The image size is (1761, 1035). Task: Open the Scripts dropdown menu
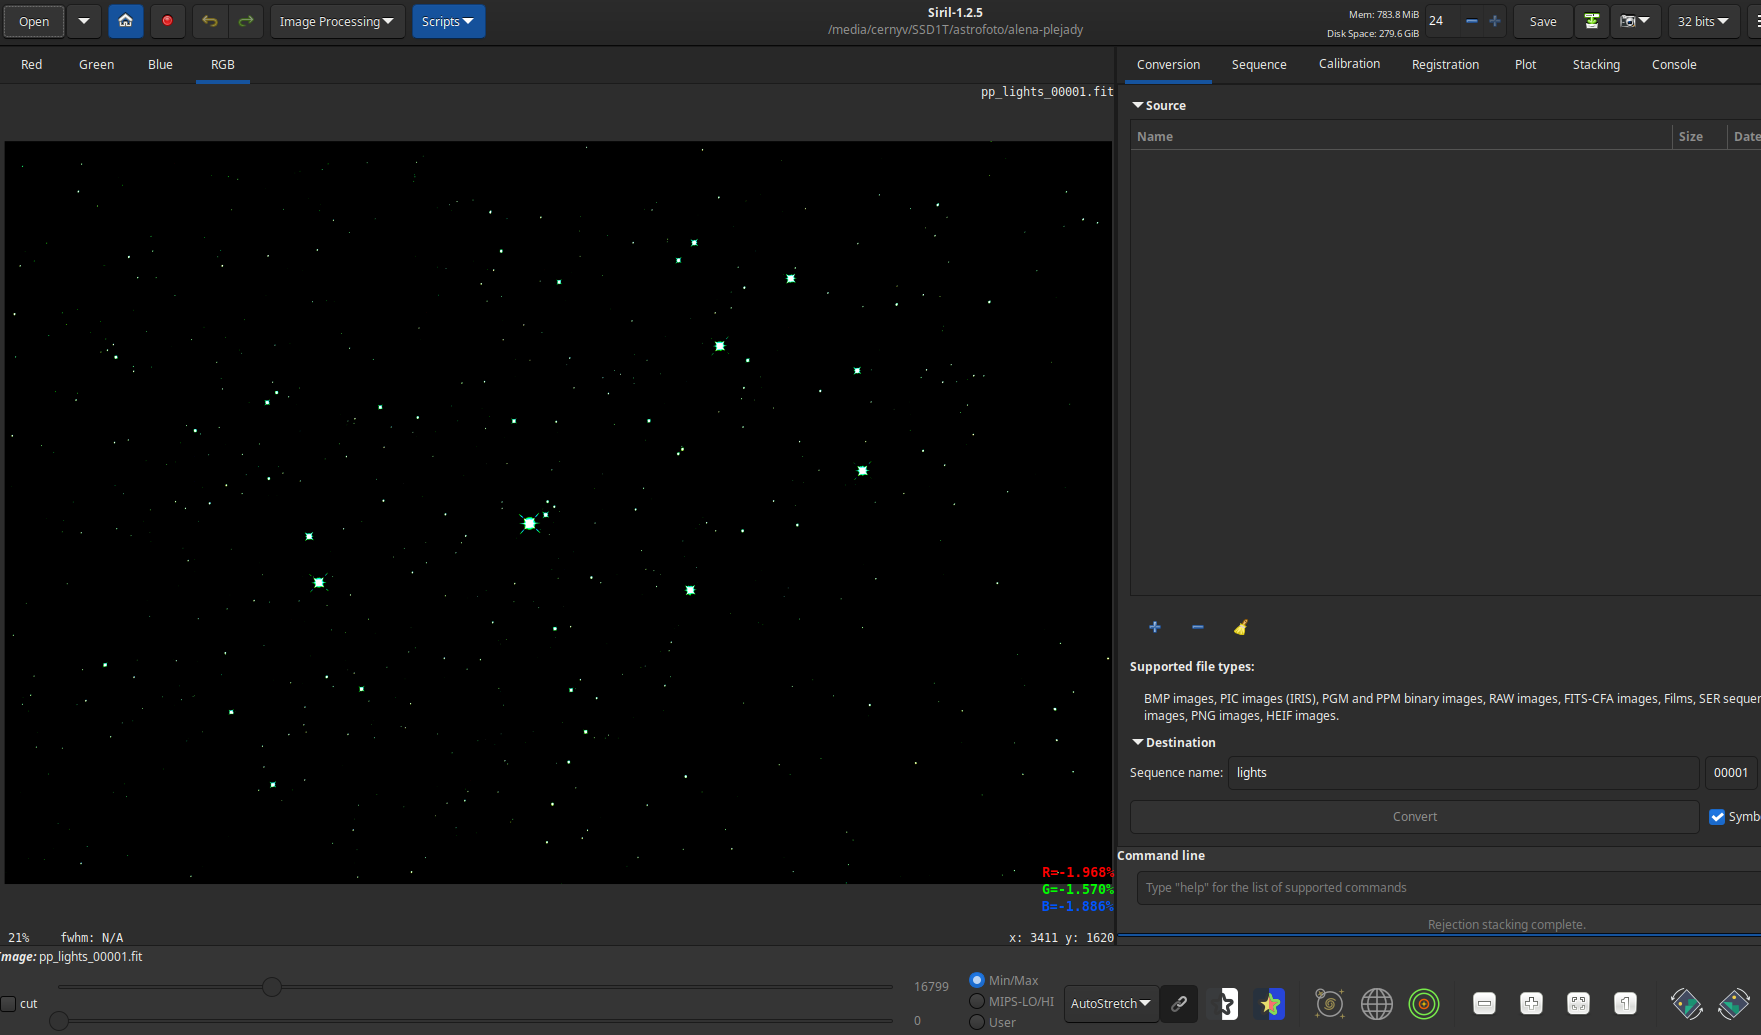[x=448, y=21]
